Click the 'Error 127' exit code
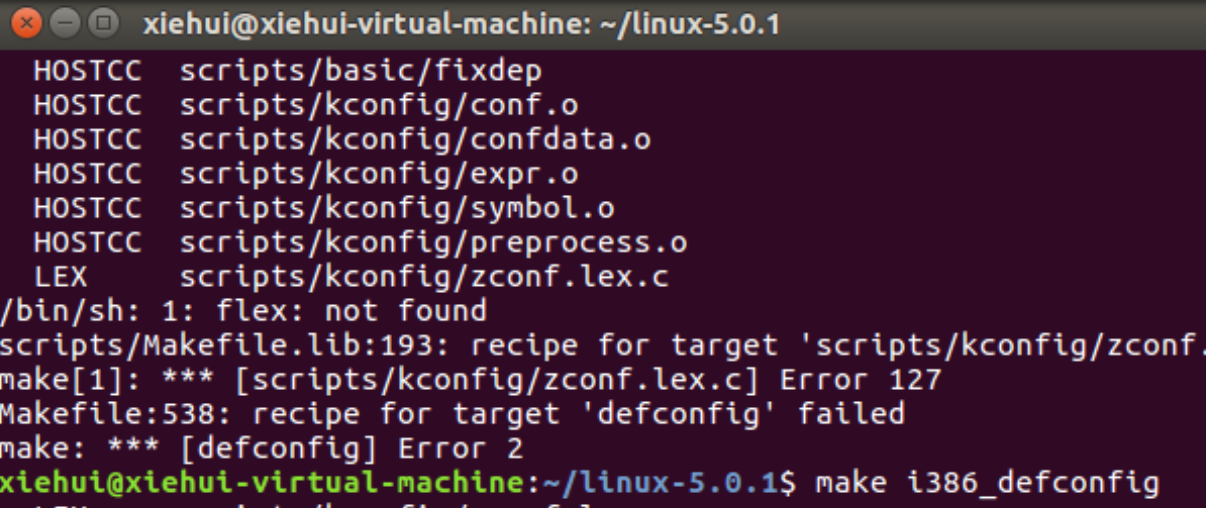 point(860,380)
